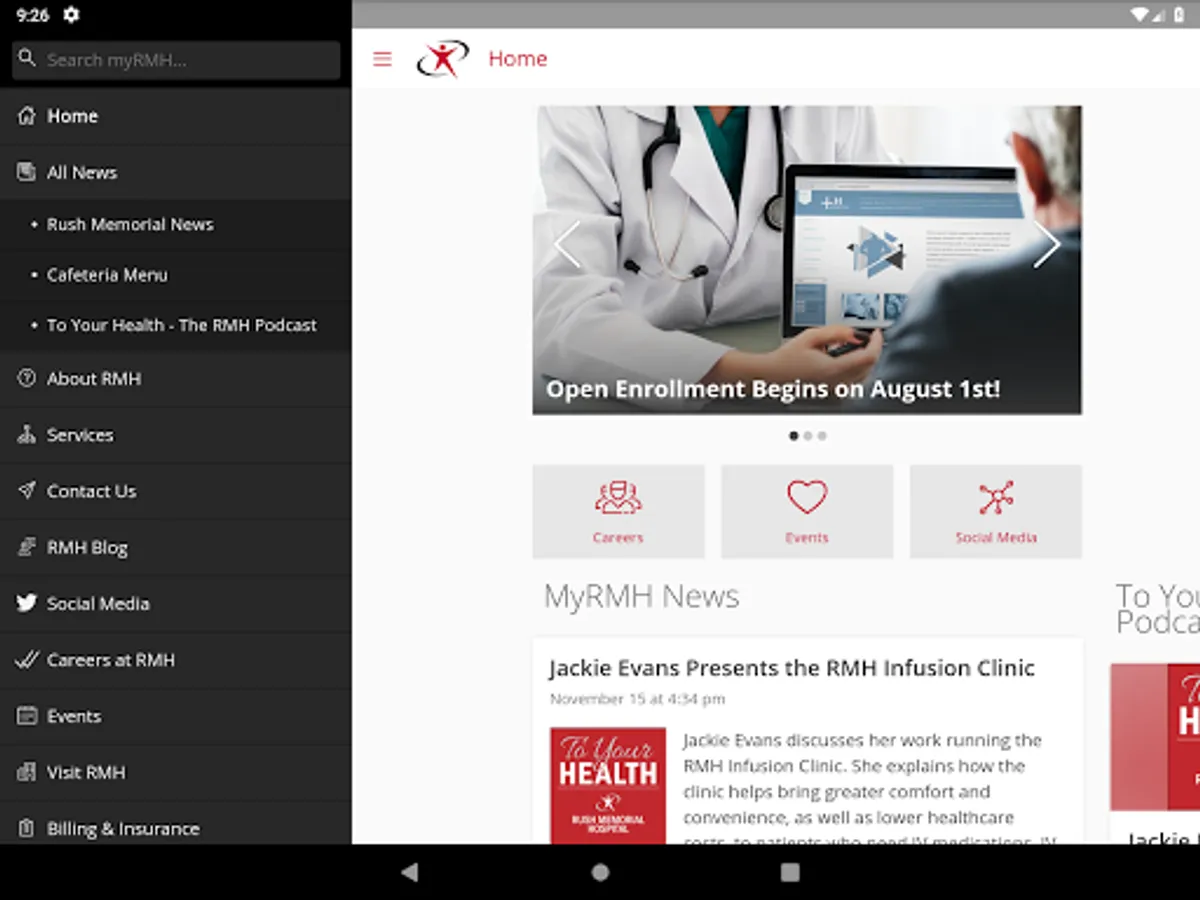Tap the Events heart icon tile
The height and width of the screenshot is (900, 1200).
807,511
